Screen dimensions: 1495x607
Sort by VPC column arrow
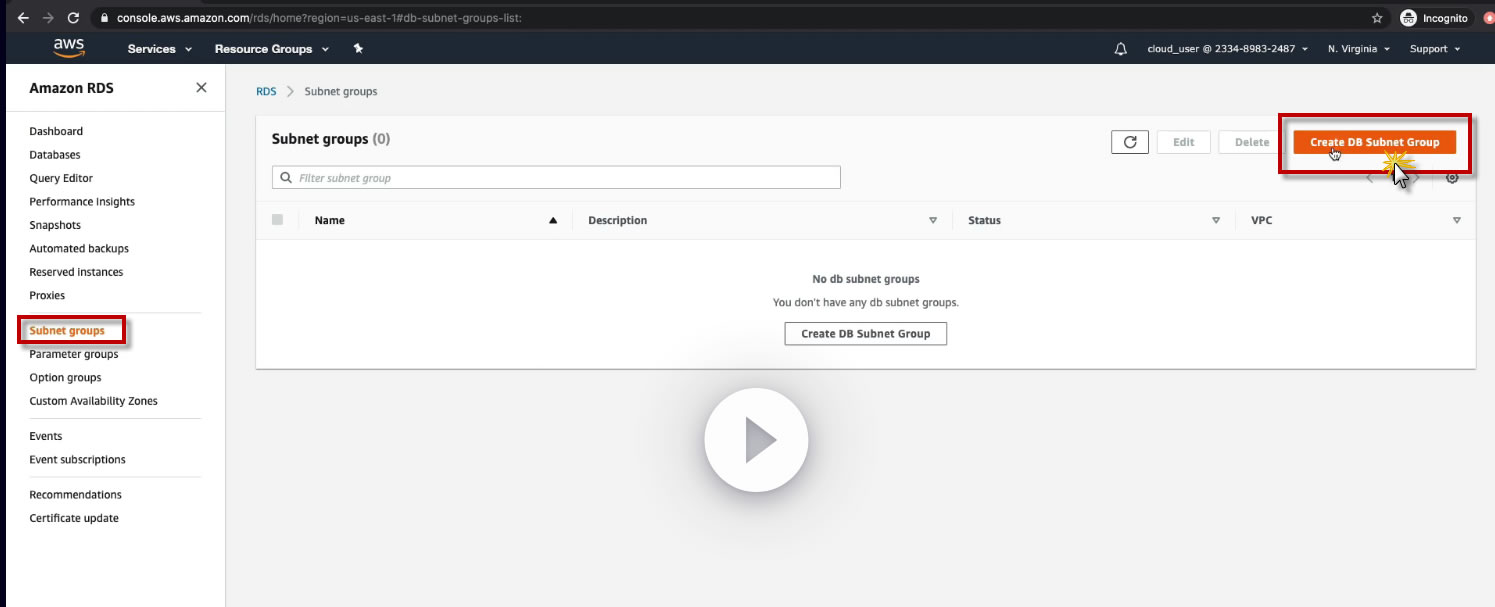pos(1457,221)
